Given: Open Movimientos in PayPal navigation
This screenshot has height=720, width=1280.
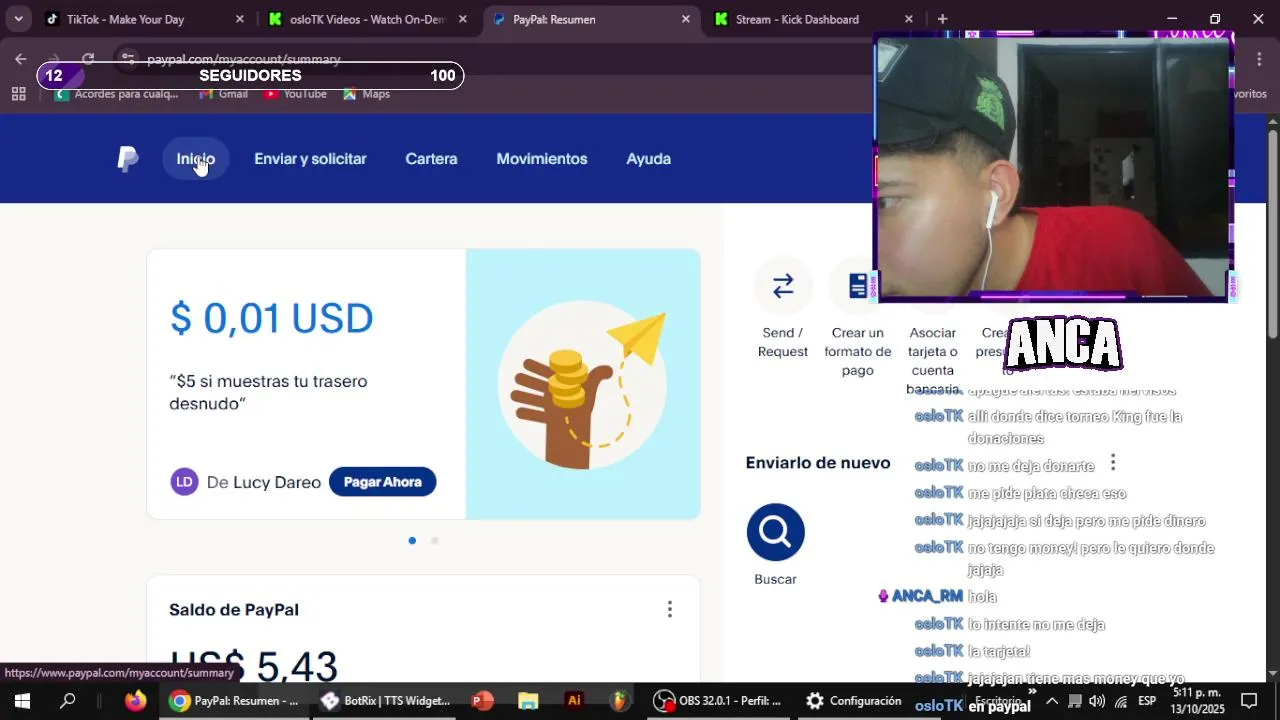Looking at the screenshot, I should (542, 159).
